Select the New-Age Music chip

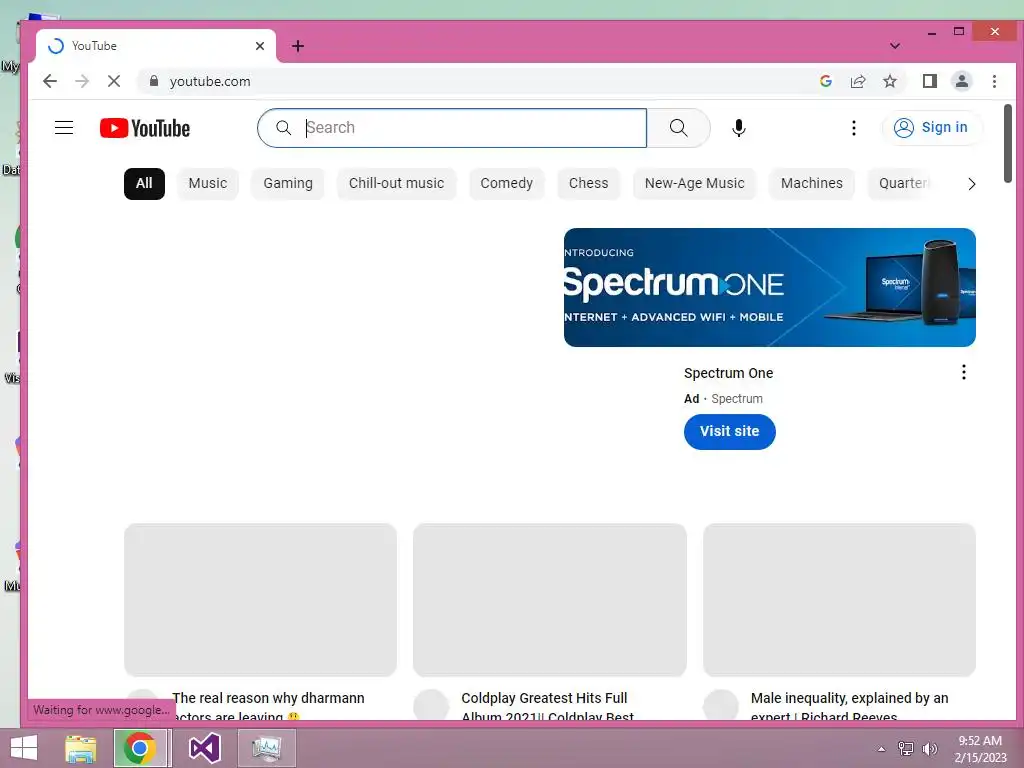click(695, 184)
